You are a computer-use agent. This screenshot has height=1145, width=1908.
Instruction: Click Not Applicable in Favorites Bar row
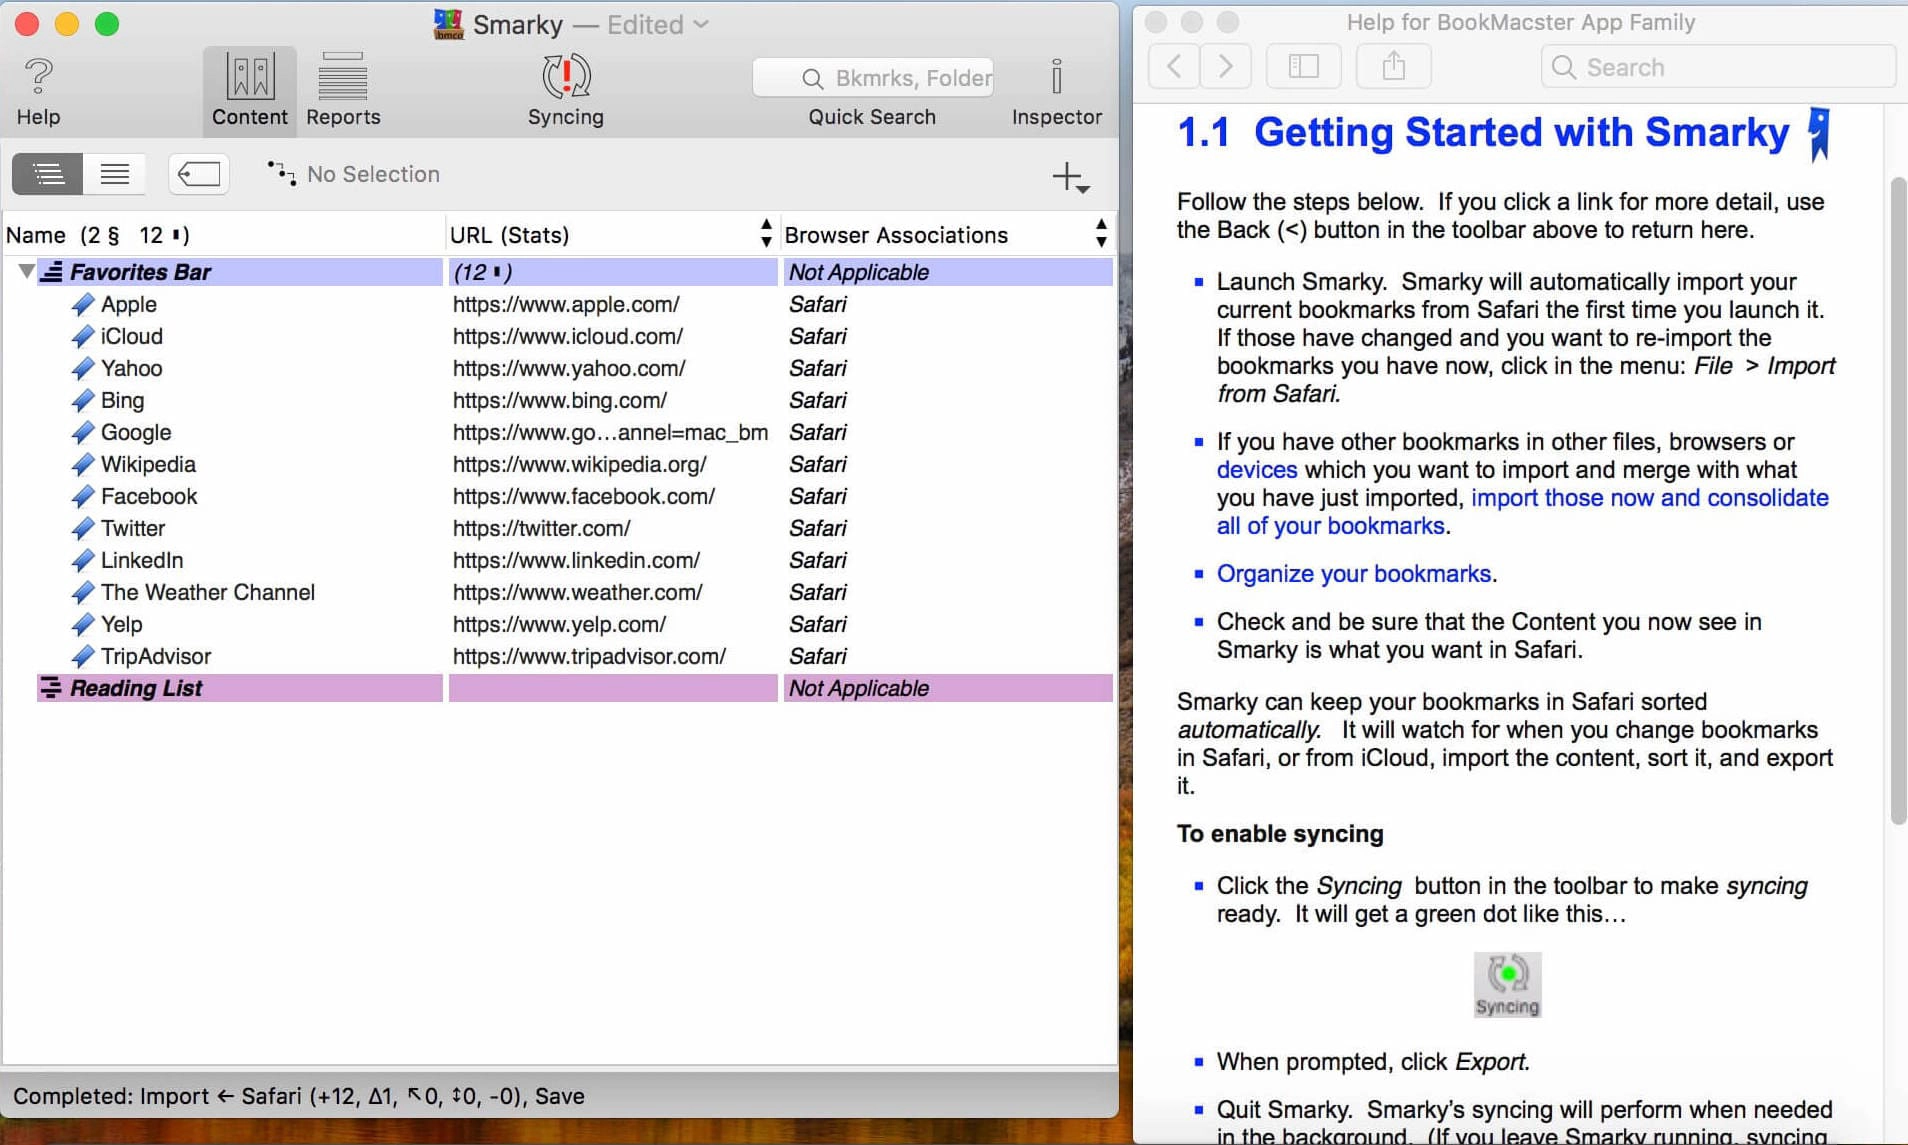pos(859,272)
